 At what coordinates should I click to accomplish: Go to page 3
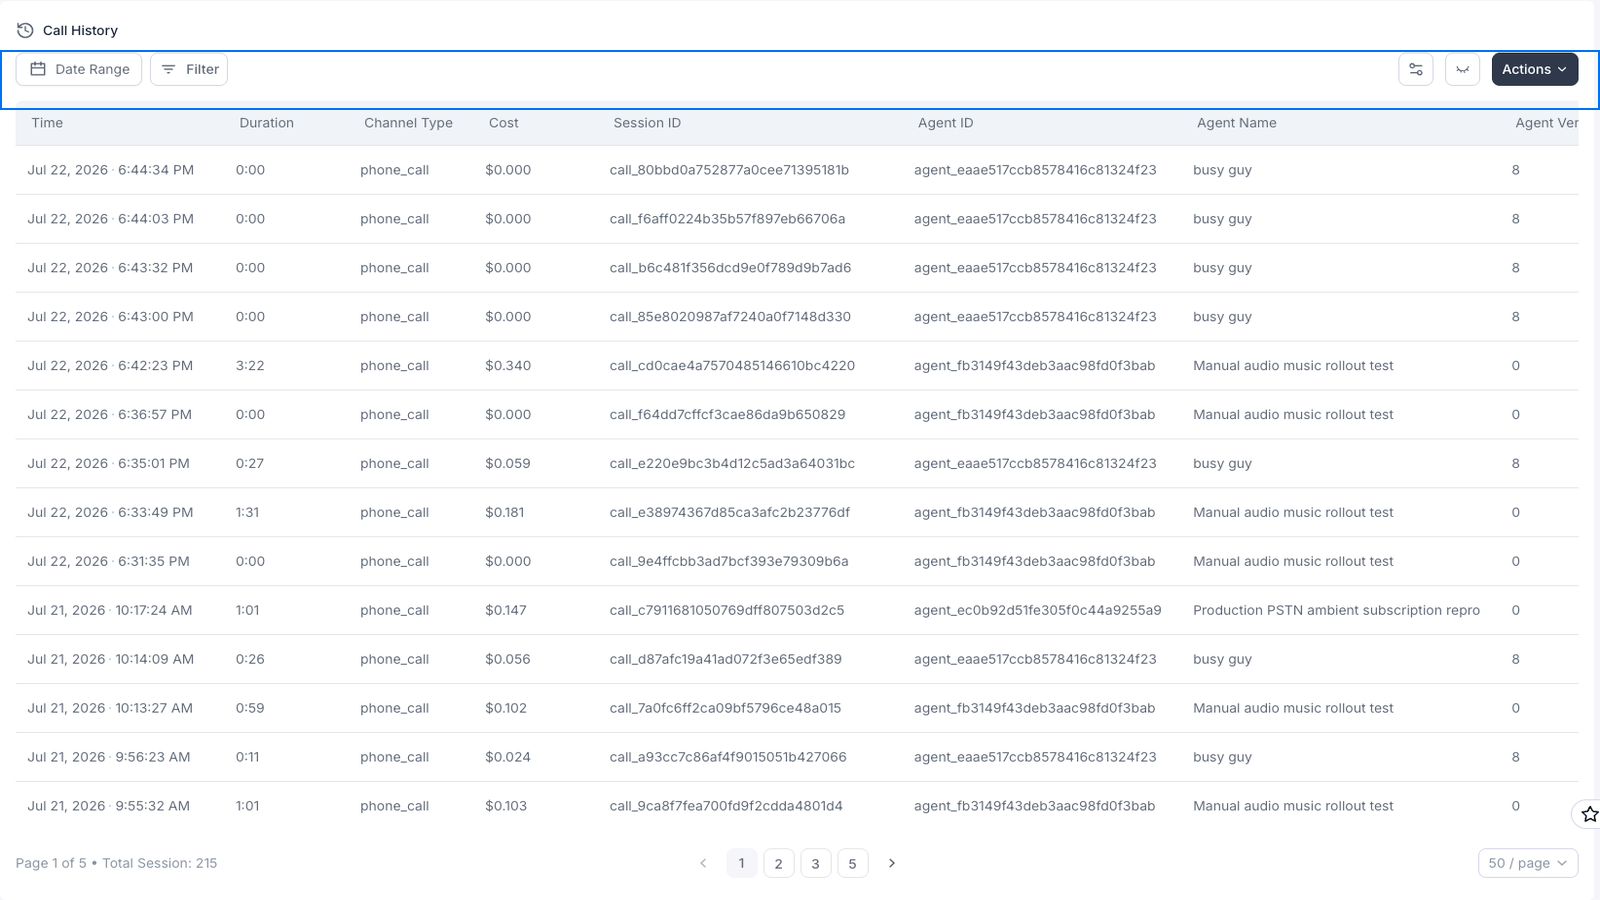[815, 863]
